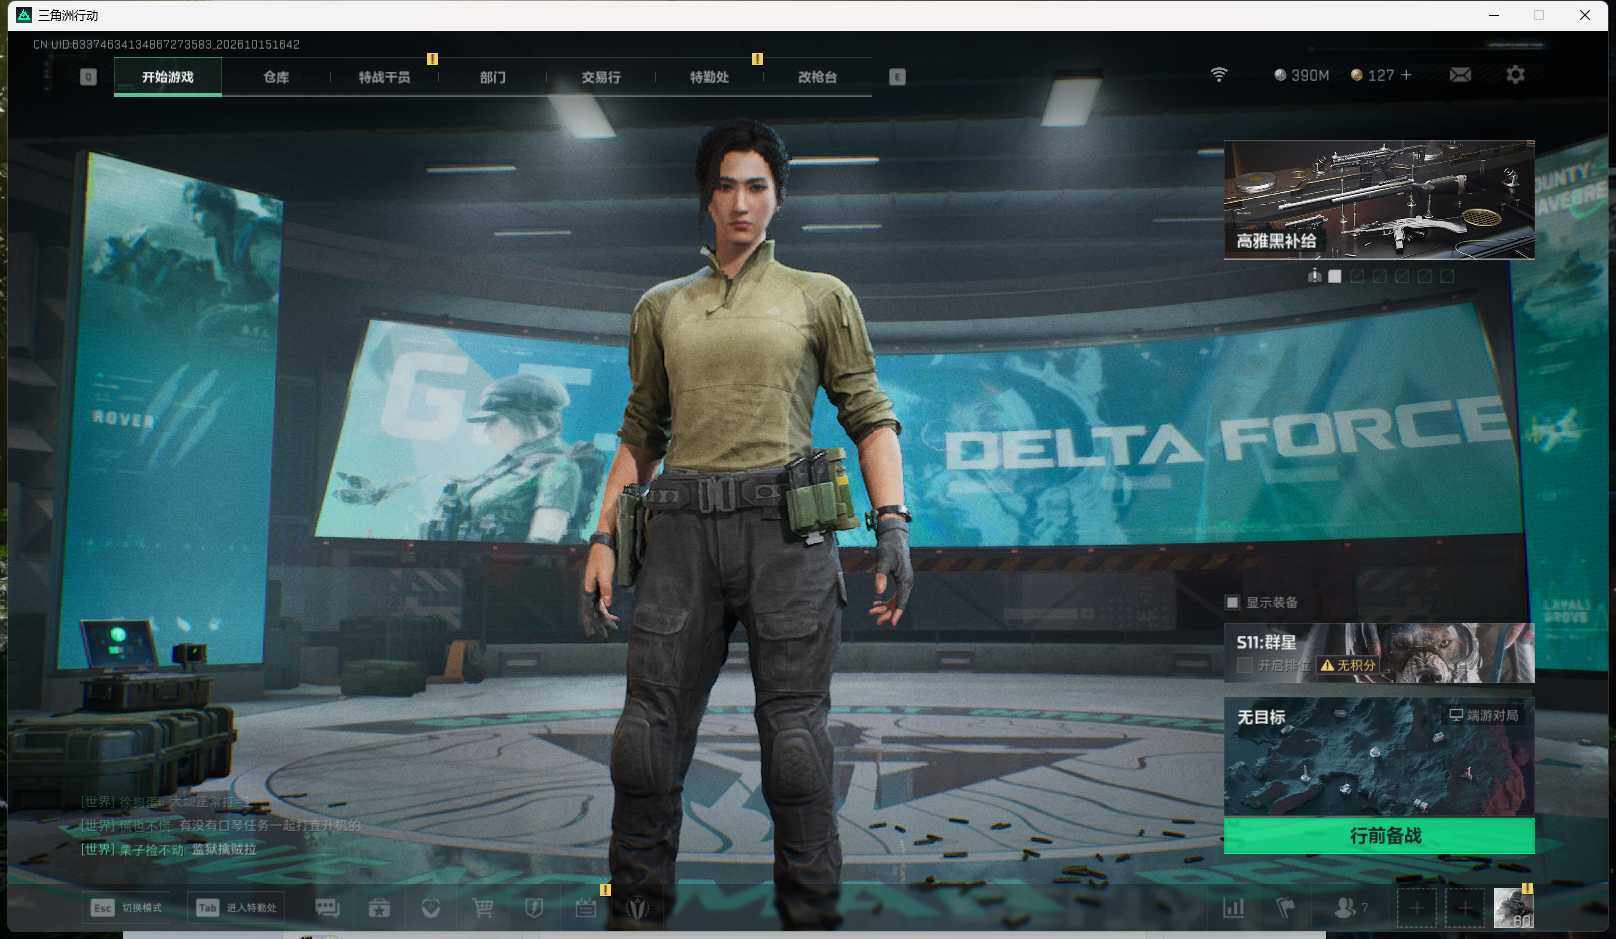Enable the 开启排位 ranked checkbox
1616x939 pixels.
point(1245,665)
